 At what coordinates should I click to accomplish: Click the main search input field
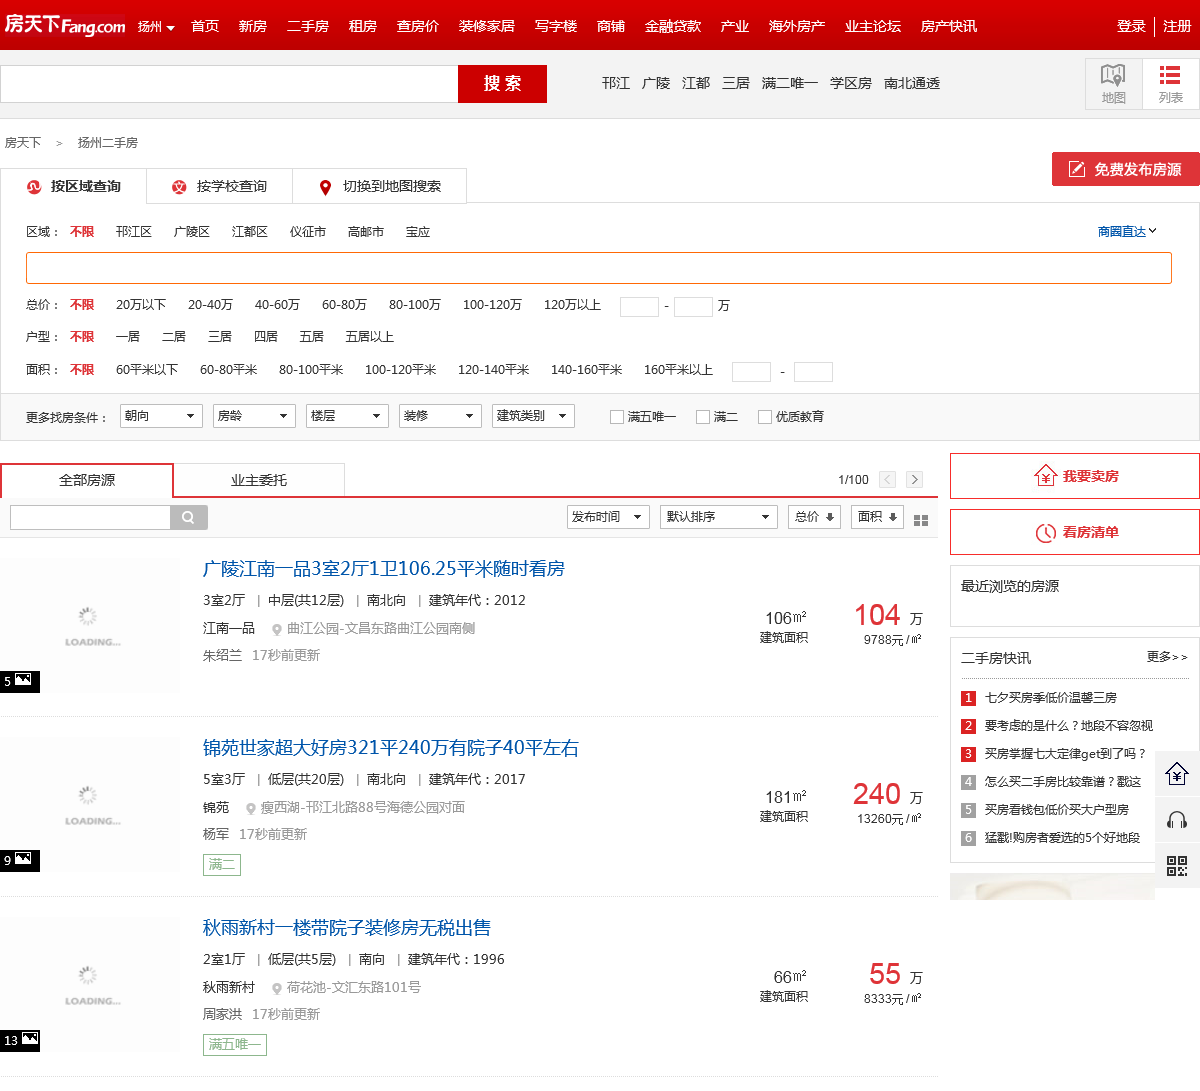pos(229,84)
